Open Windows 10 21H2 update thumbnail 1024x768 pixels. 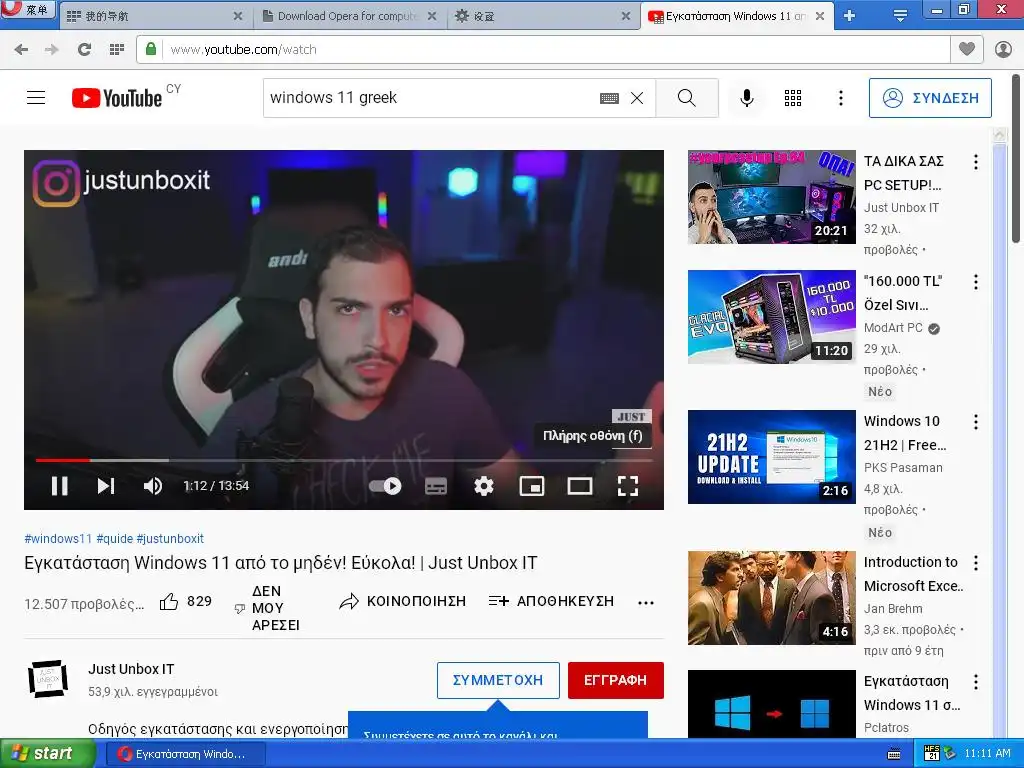771,457
